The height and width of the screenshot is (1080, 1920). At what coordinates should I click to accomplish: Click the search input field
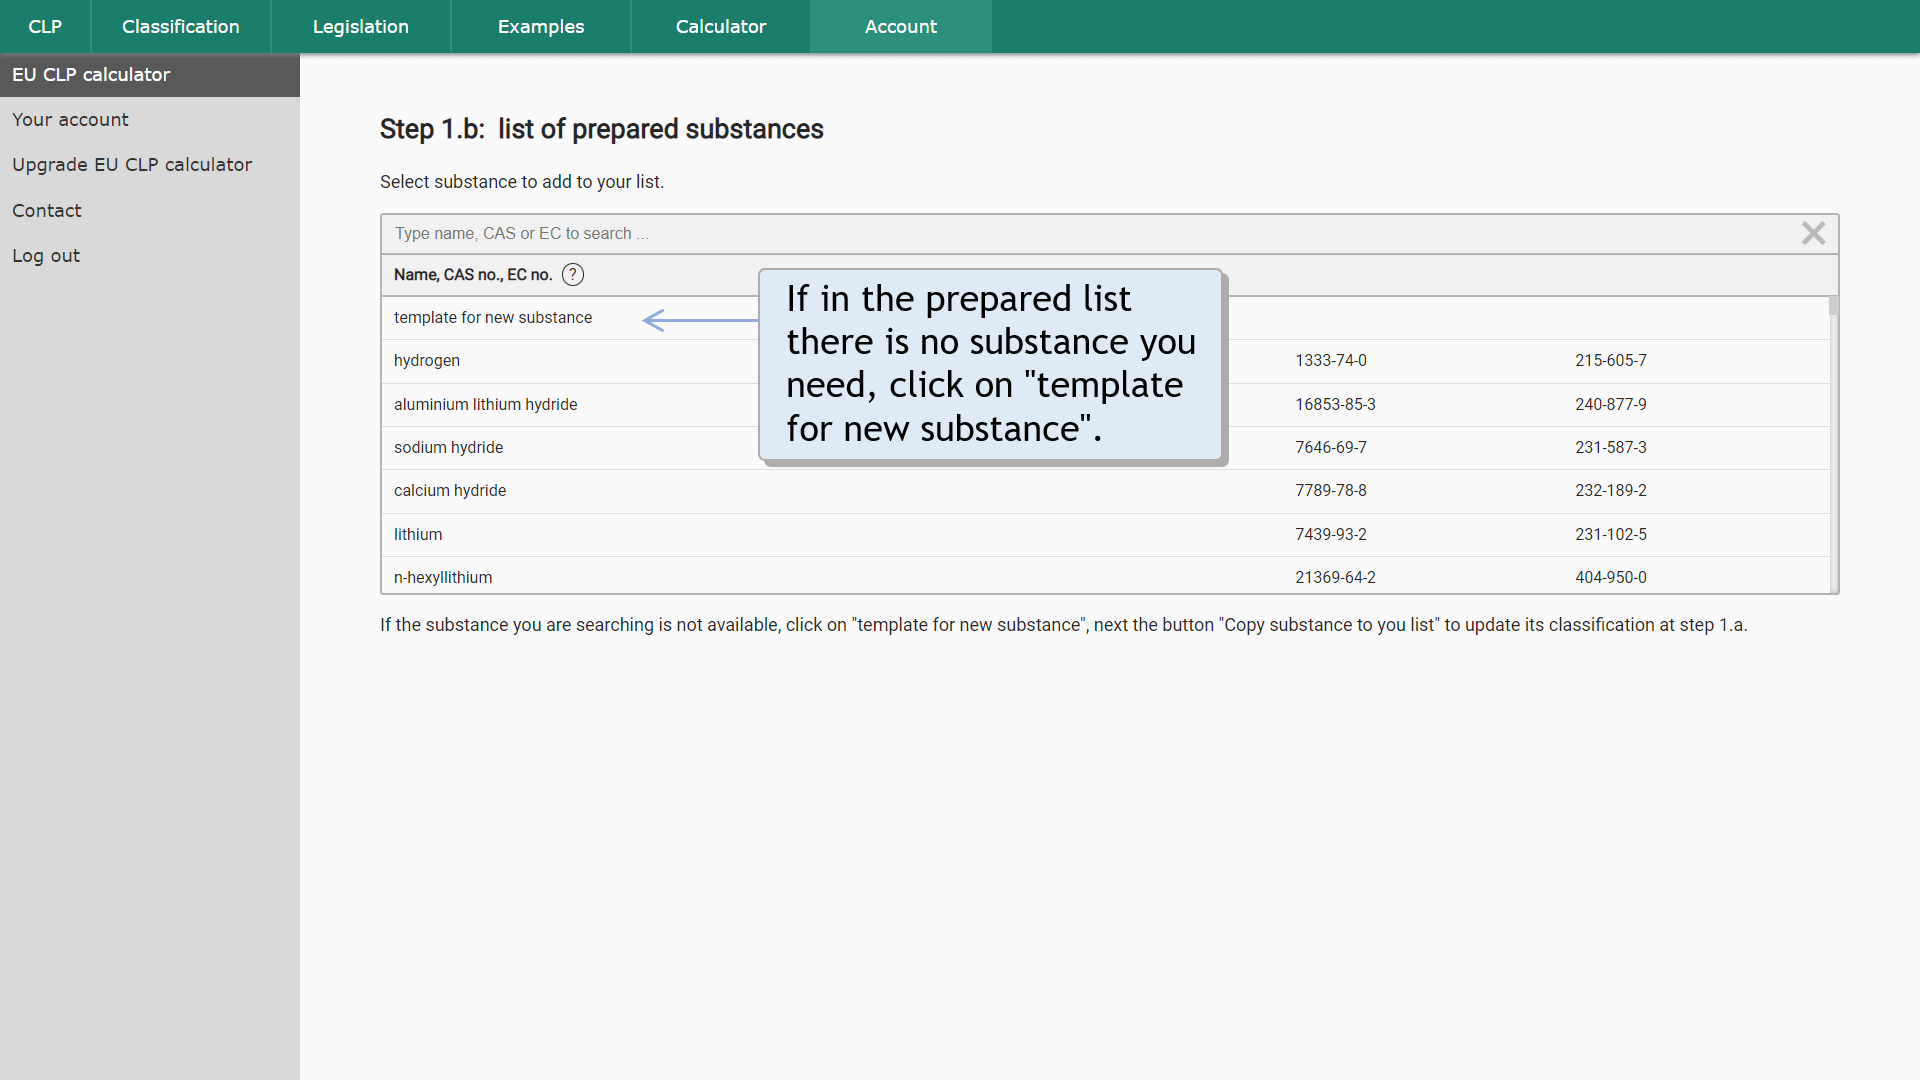coord(1108,233)
